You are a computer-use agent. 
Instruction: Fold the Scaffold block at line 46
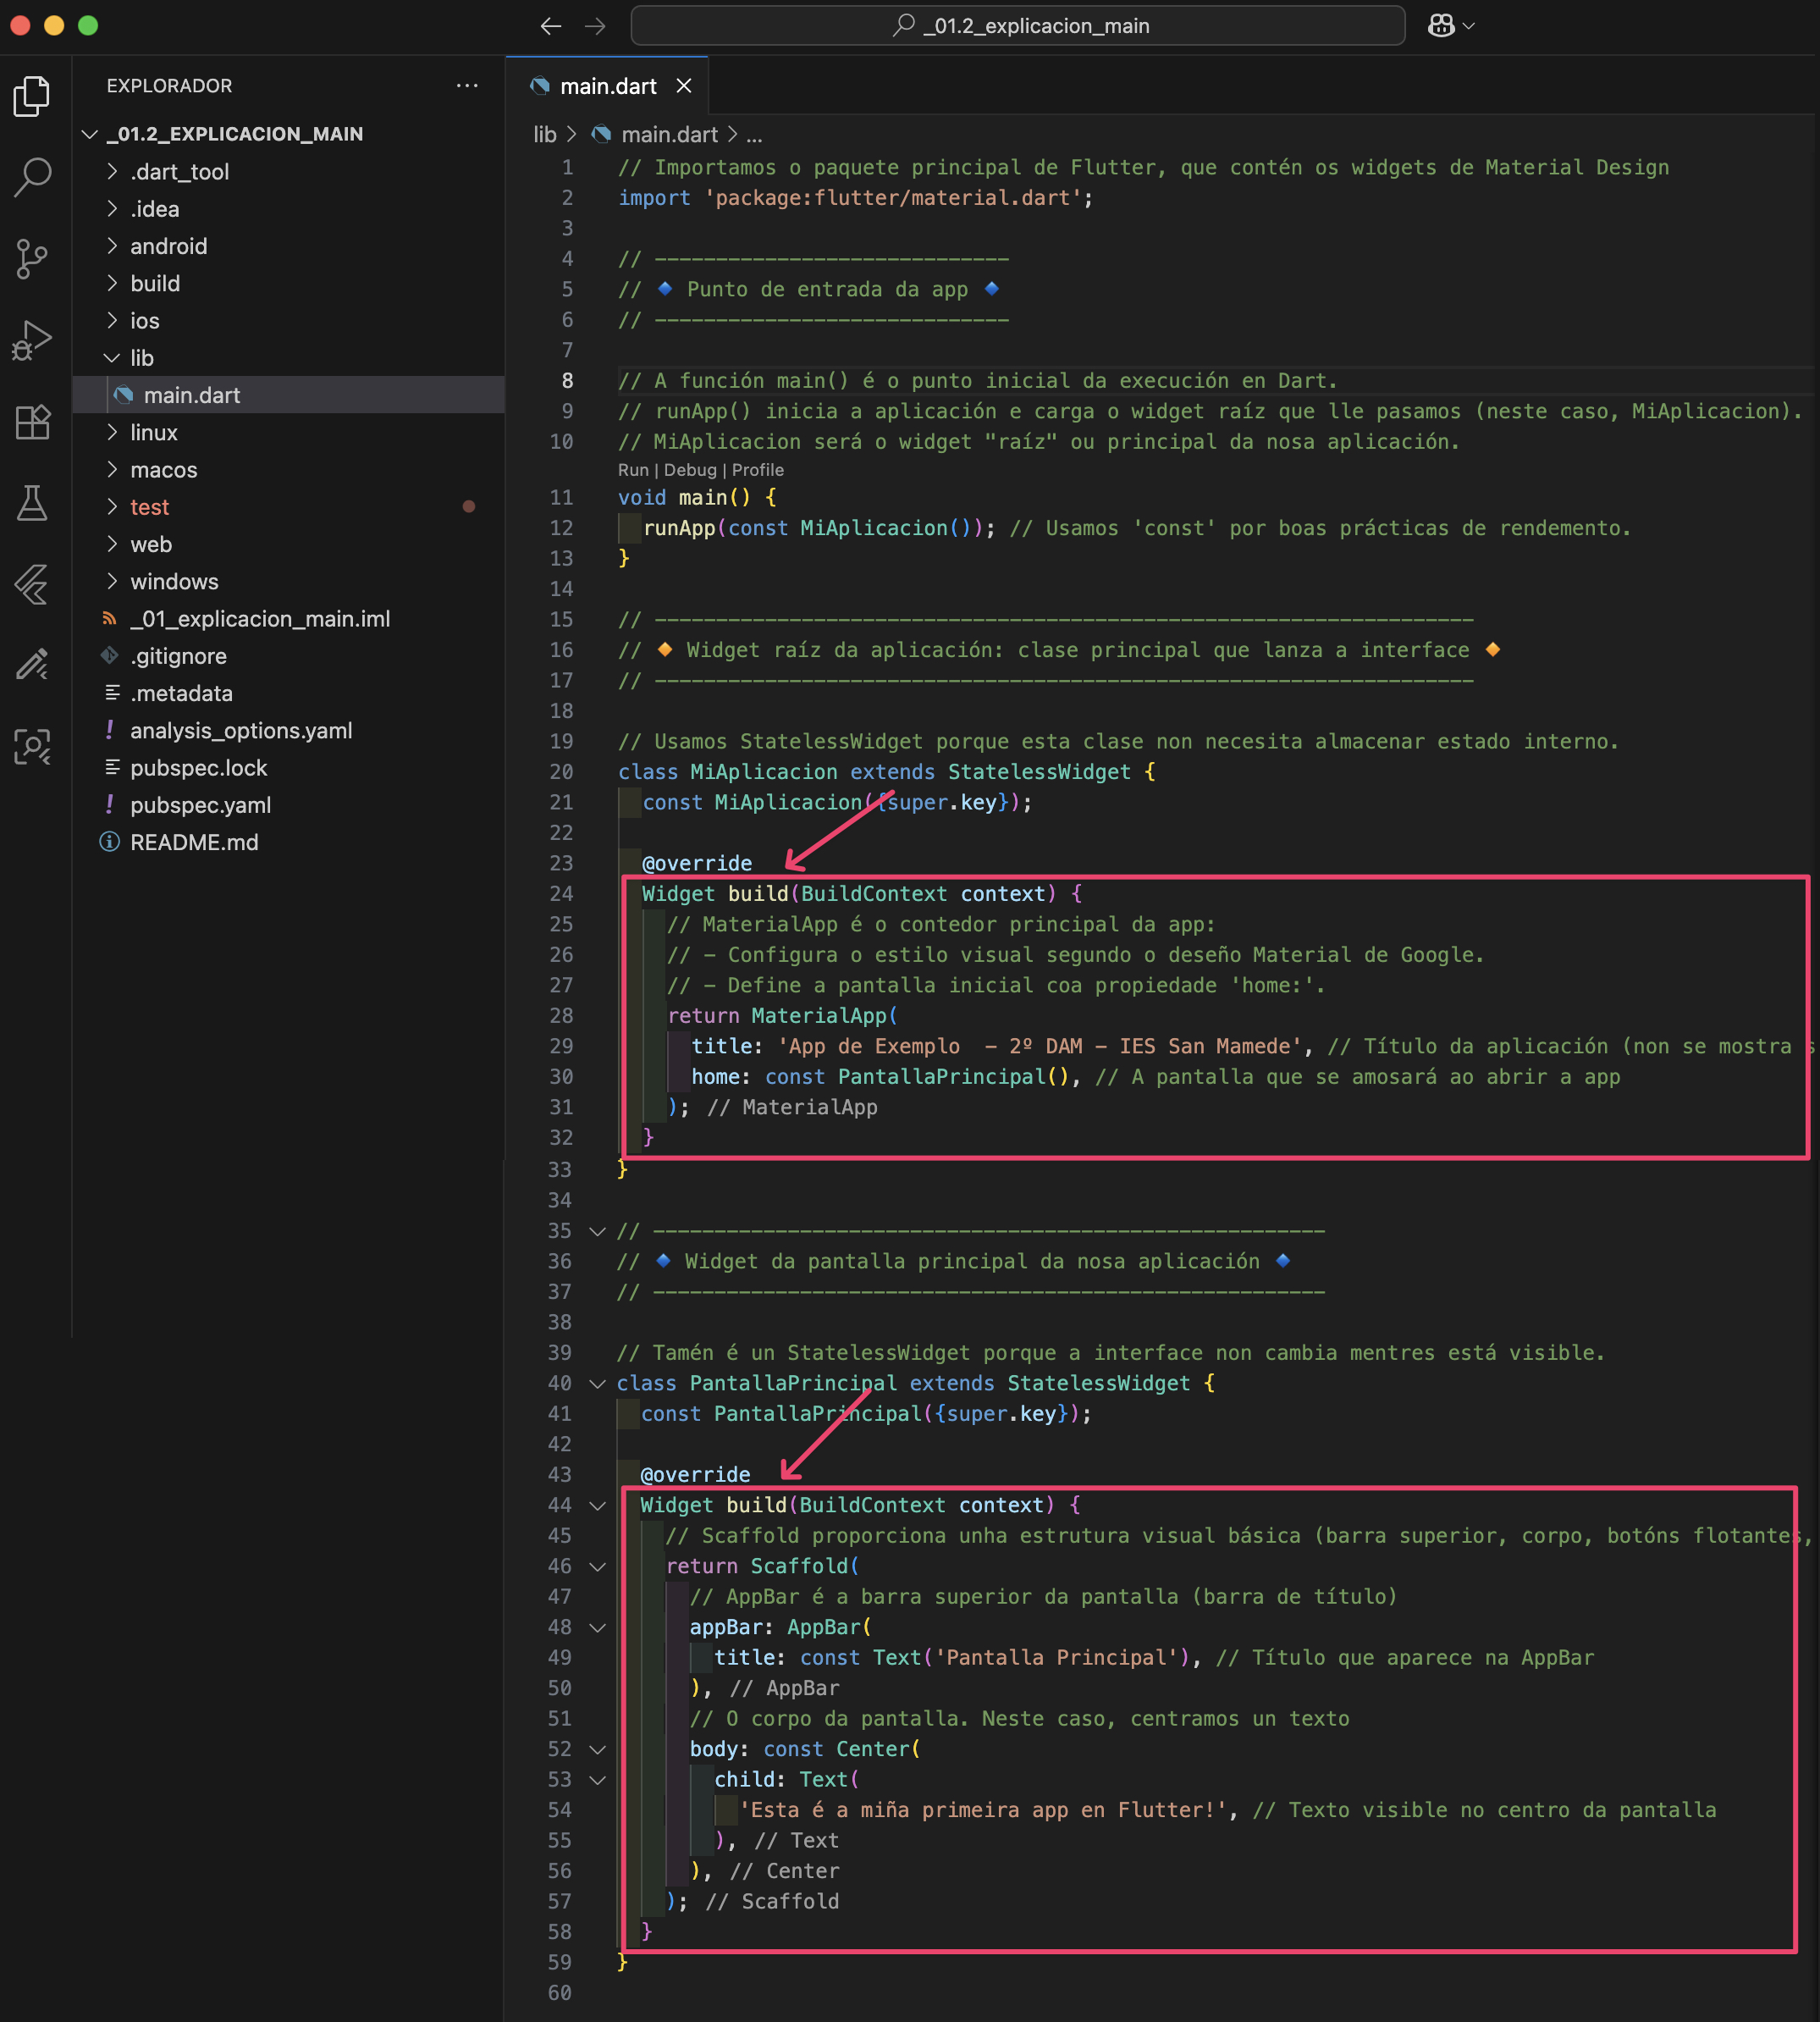point(597,1567)
